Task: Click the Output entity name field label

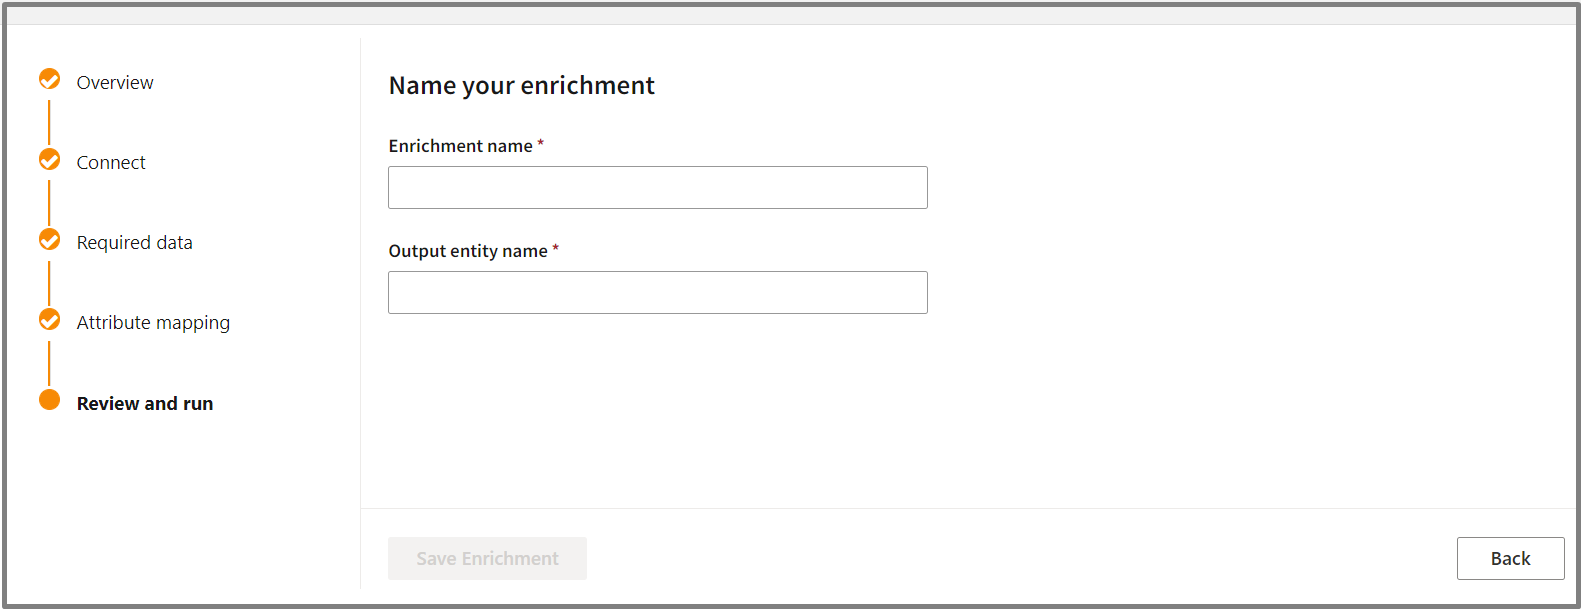Action: pos(468,251)
